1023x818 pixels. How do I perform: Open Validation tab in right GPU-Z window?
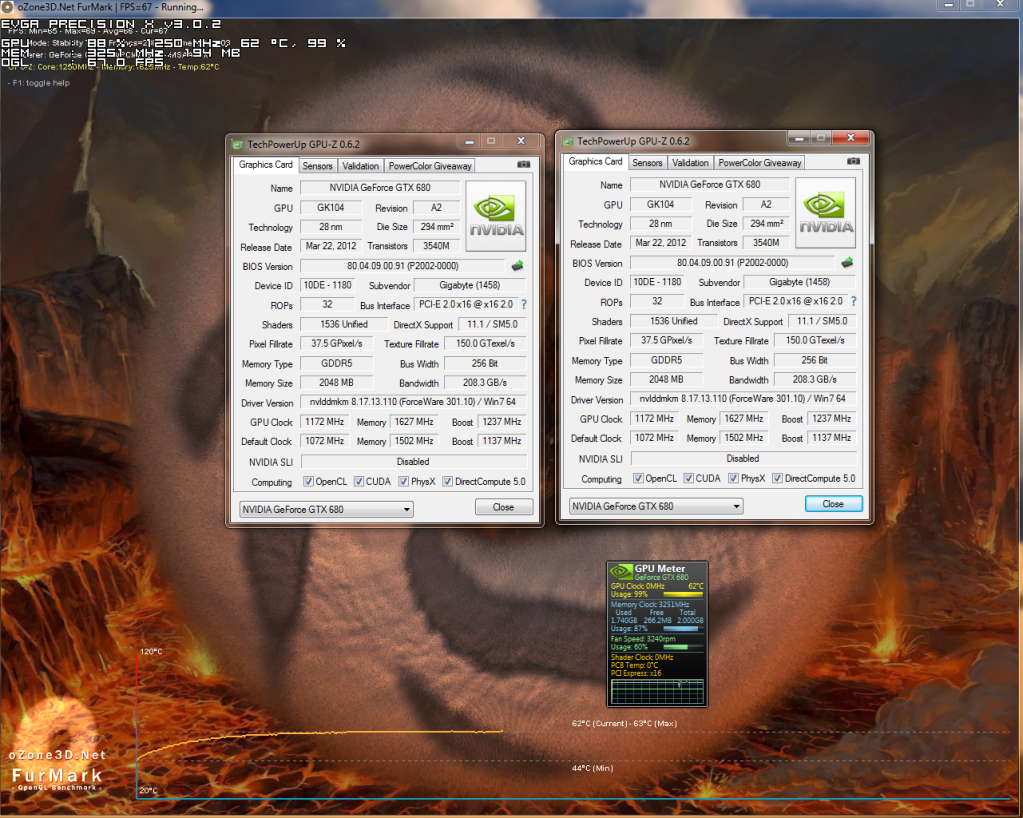tap(690, 162)
